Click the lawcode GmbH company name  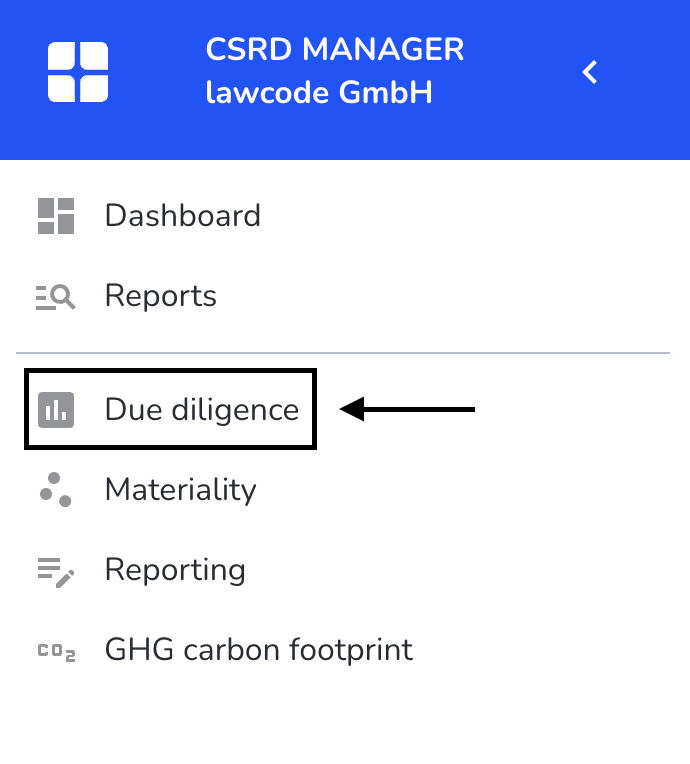point(319,92)
